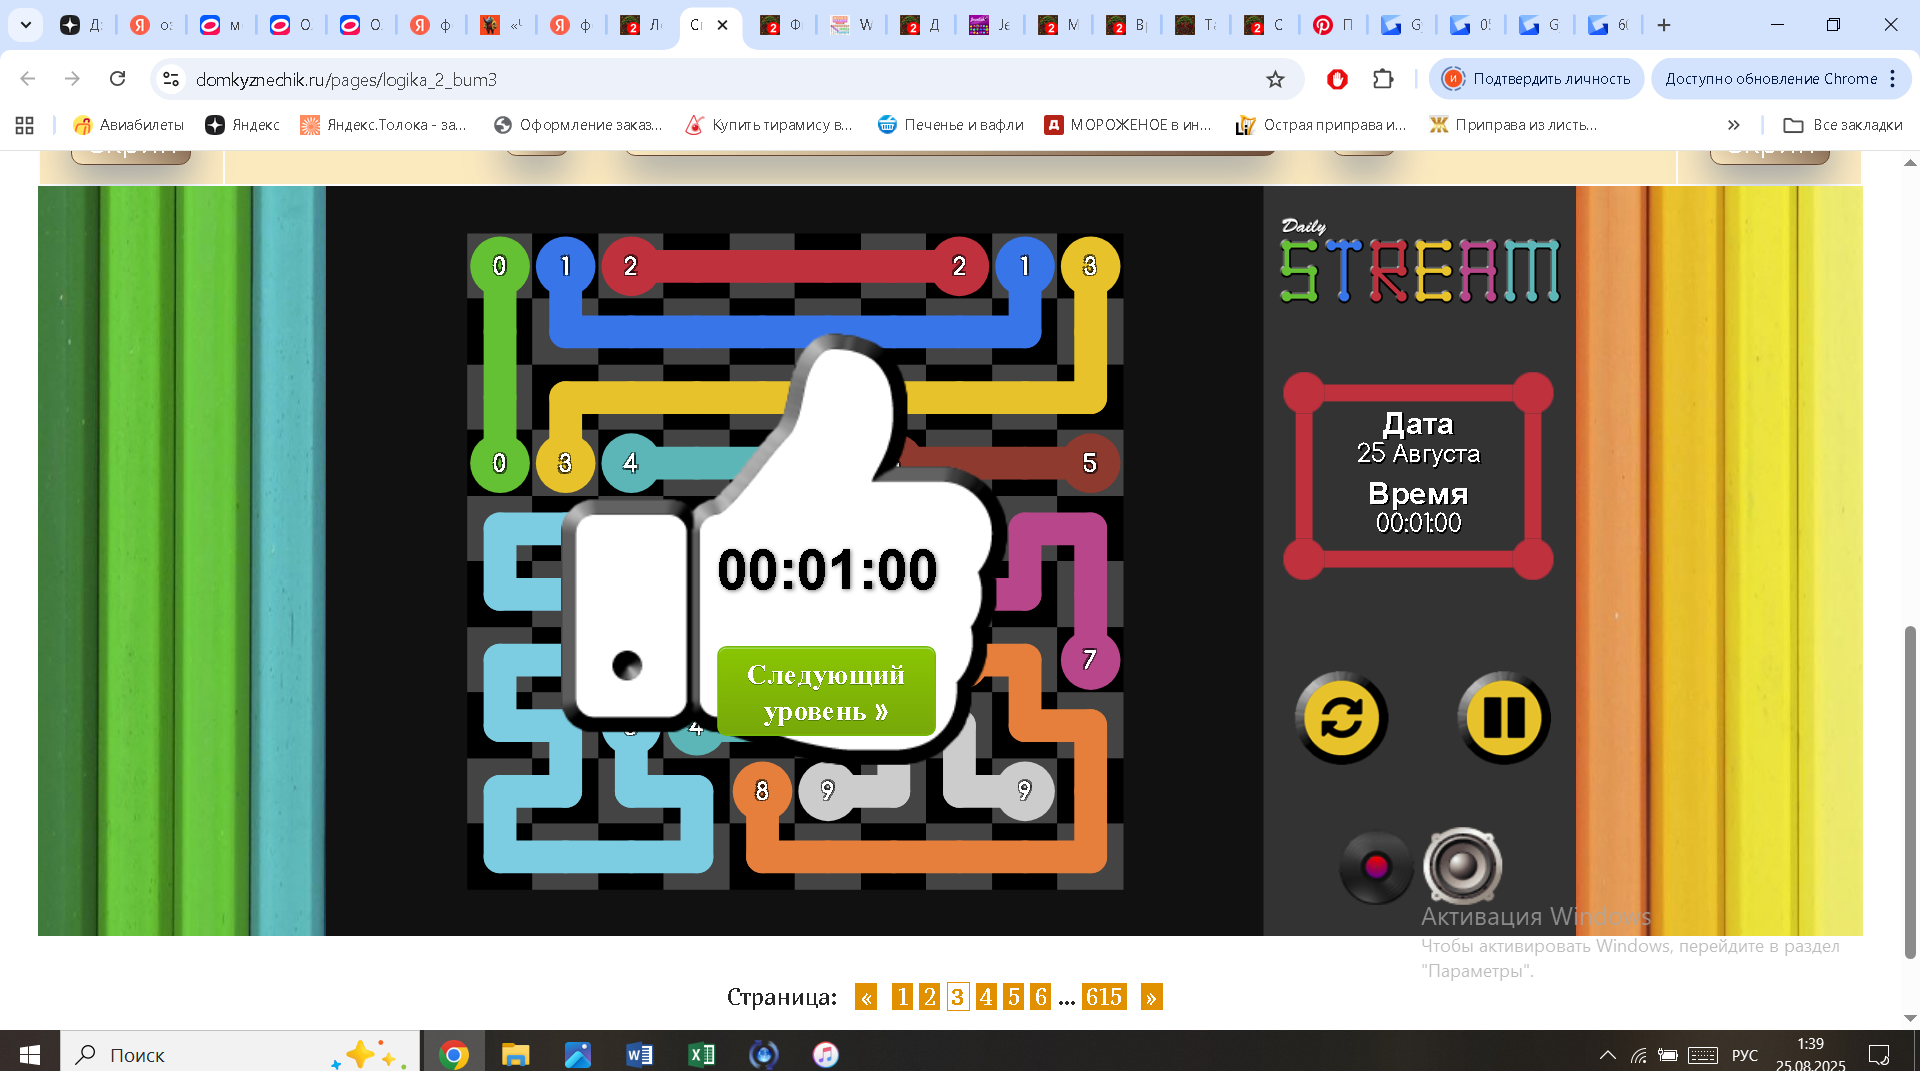
Task: Click Доступно обновление Chrome button
Action: pos(1771,79)
